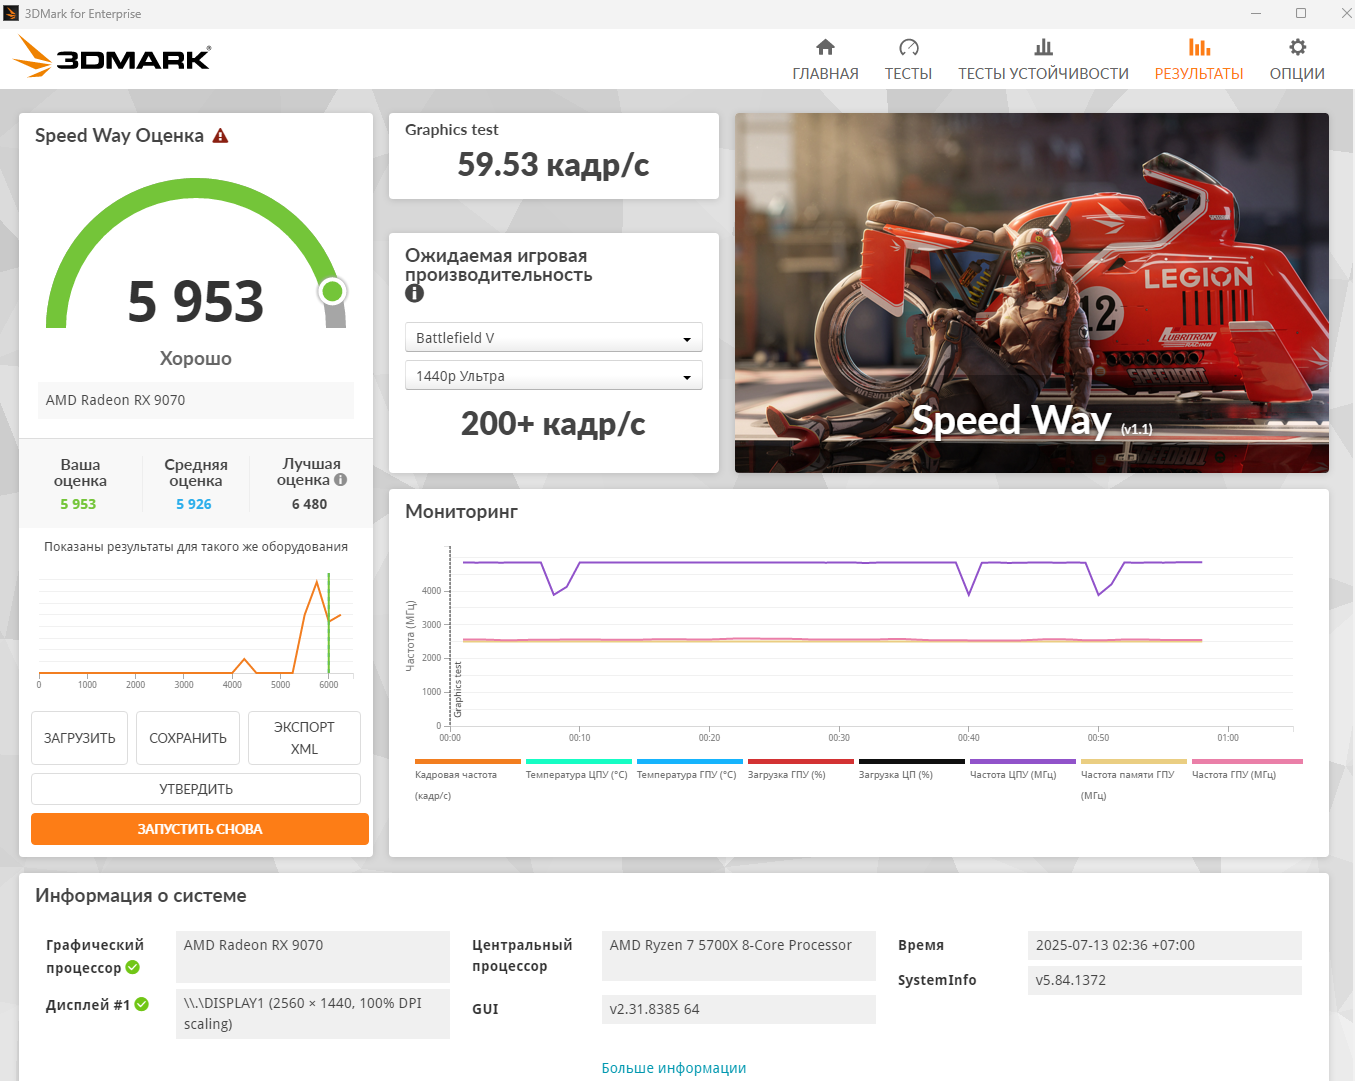Toggle the Частота ГПУ legend swatch
The width and height of the screenshot is (1355, 1081).
(1245, 762)
